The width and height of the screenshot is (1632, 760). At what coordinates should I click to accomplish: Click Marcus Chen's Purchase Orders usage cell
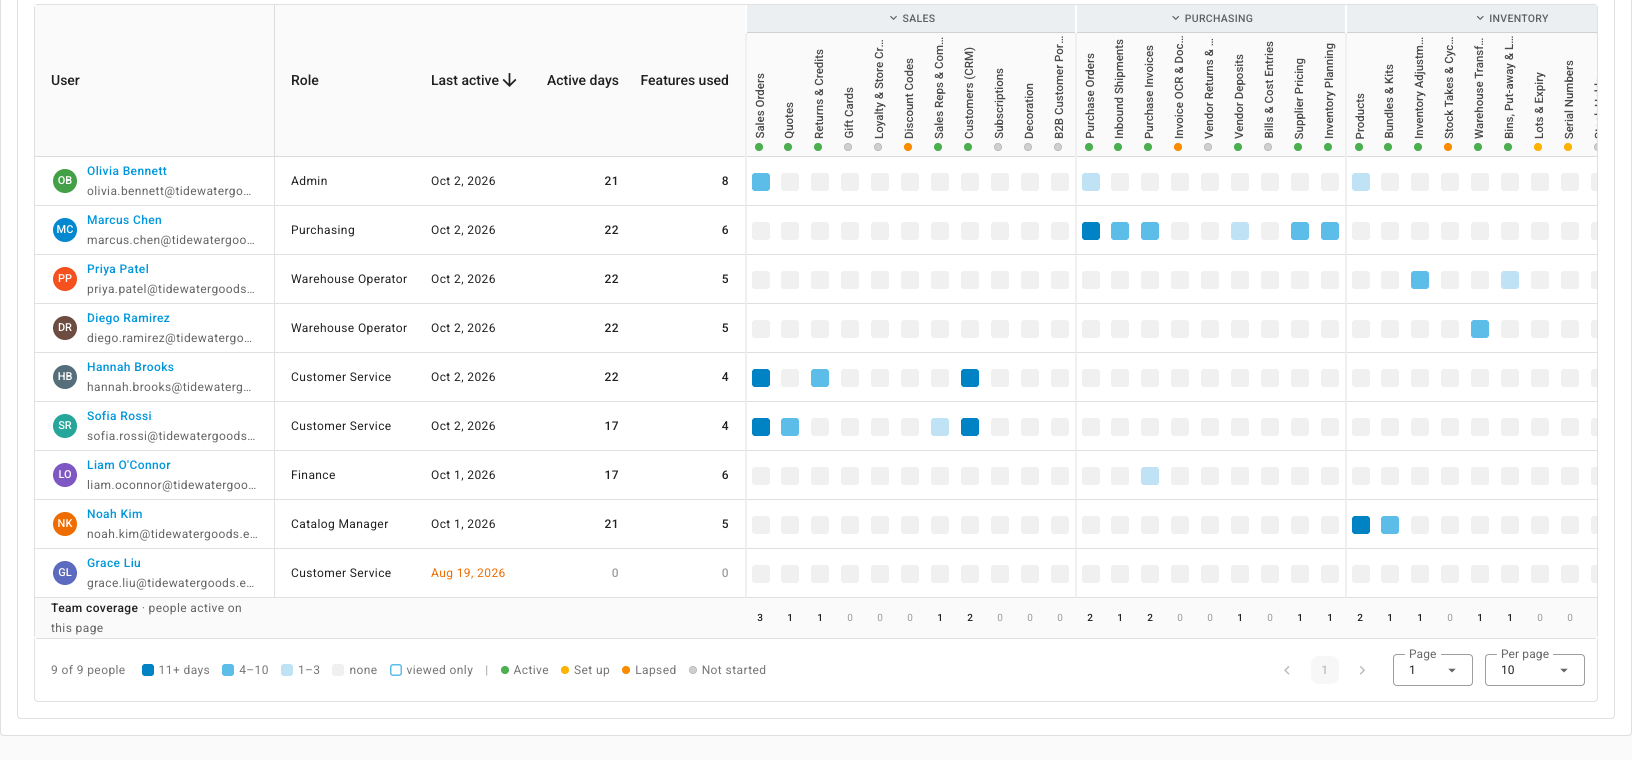point(1091,231)
